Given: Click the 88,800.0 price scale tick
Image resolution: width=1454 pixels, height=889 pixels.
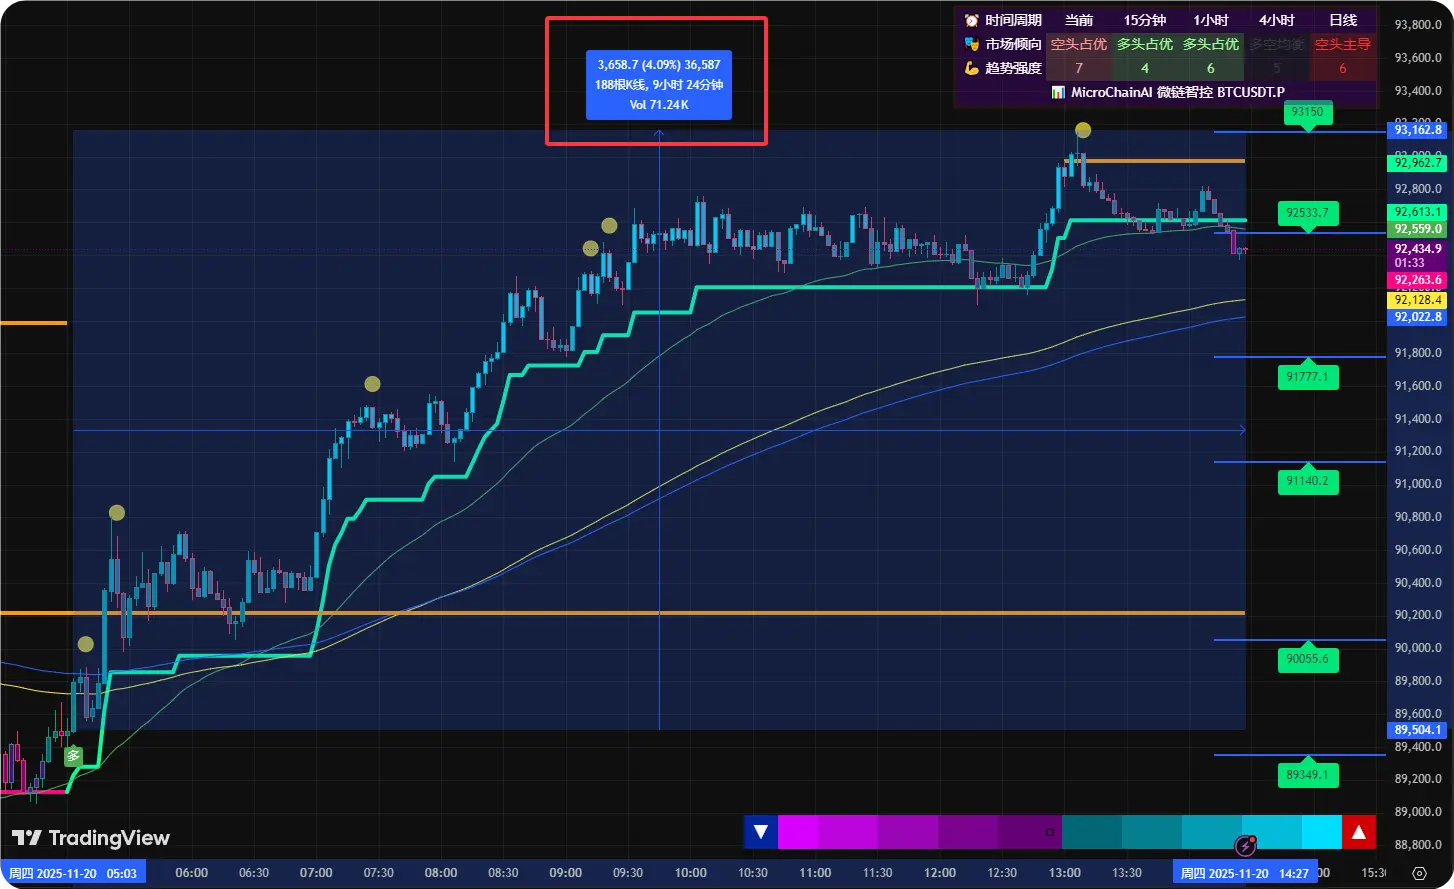Looking at the screenshot, I should tap(1418, 845).
